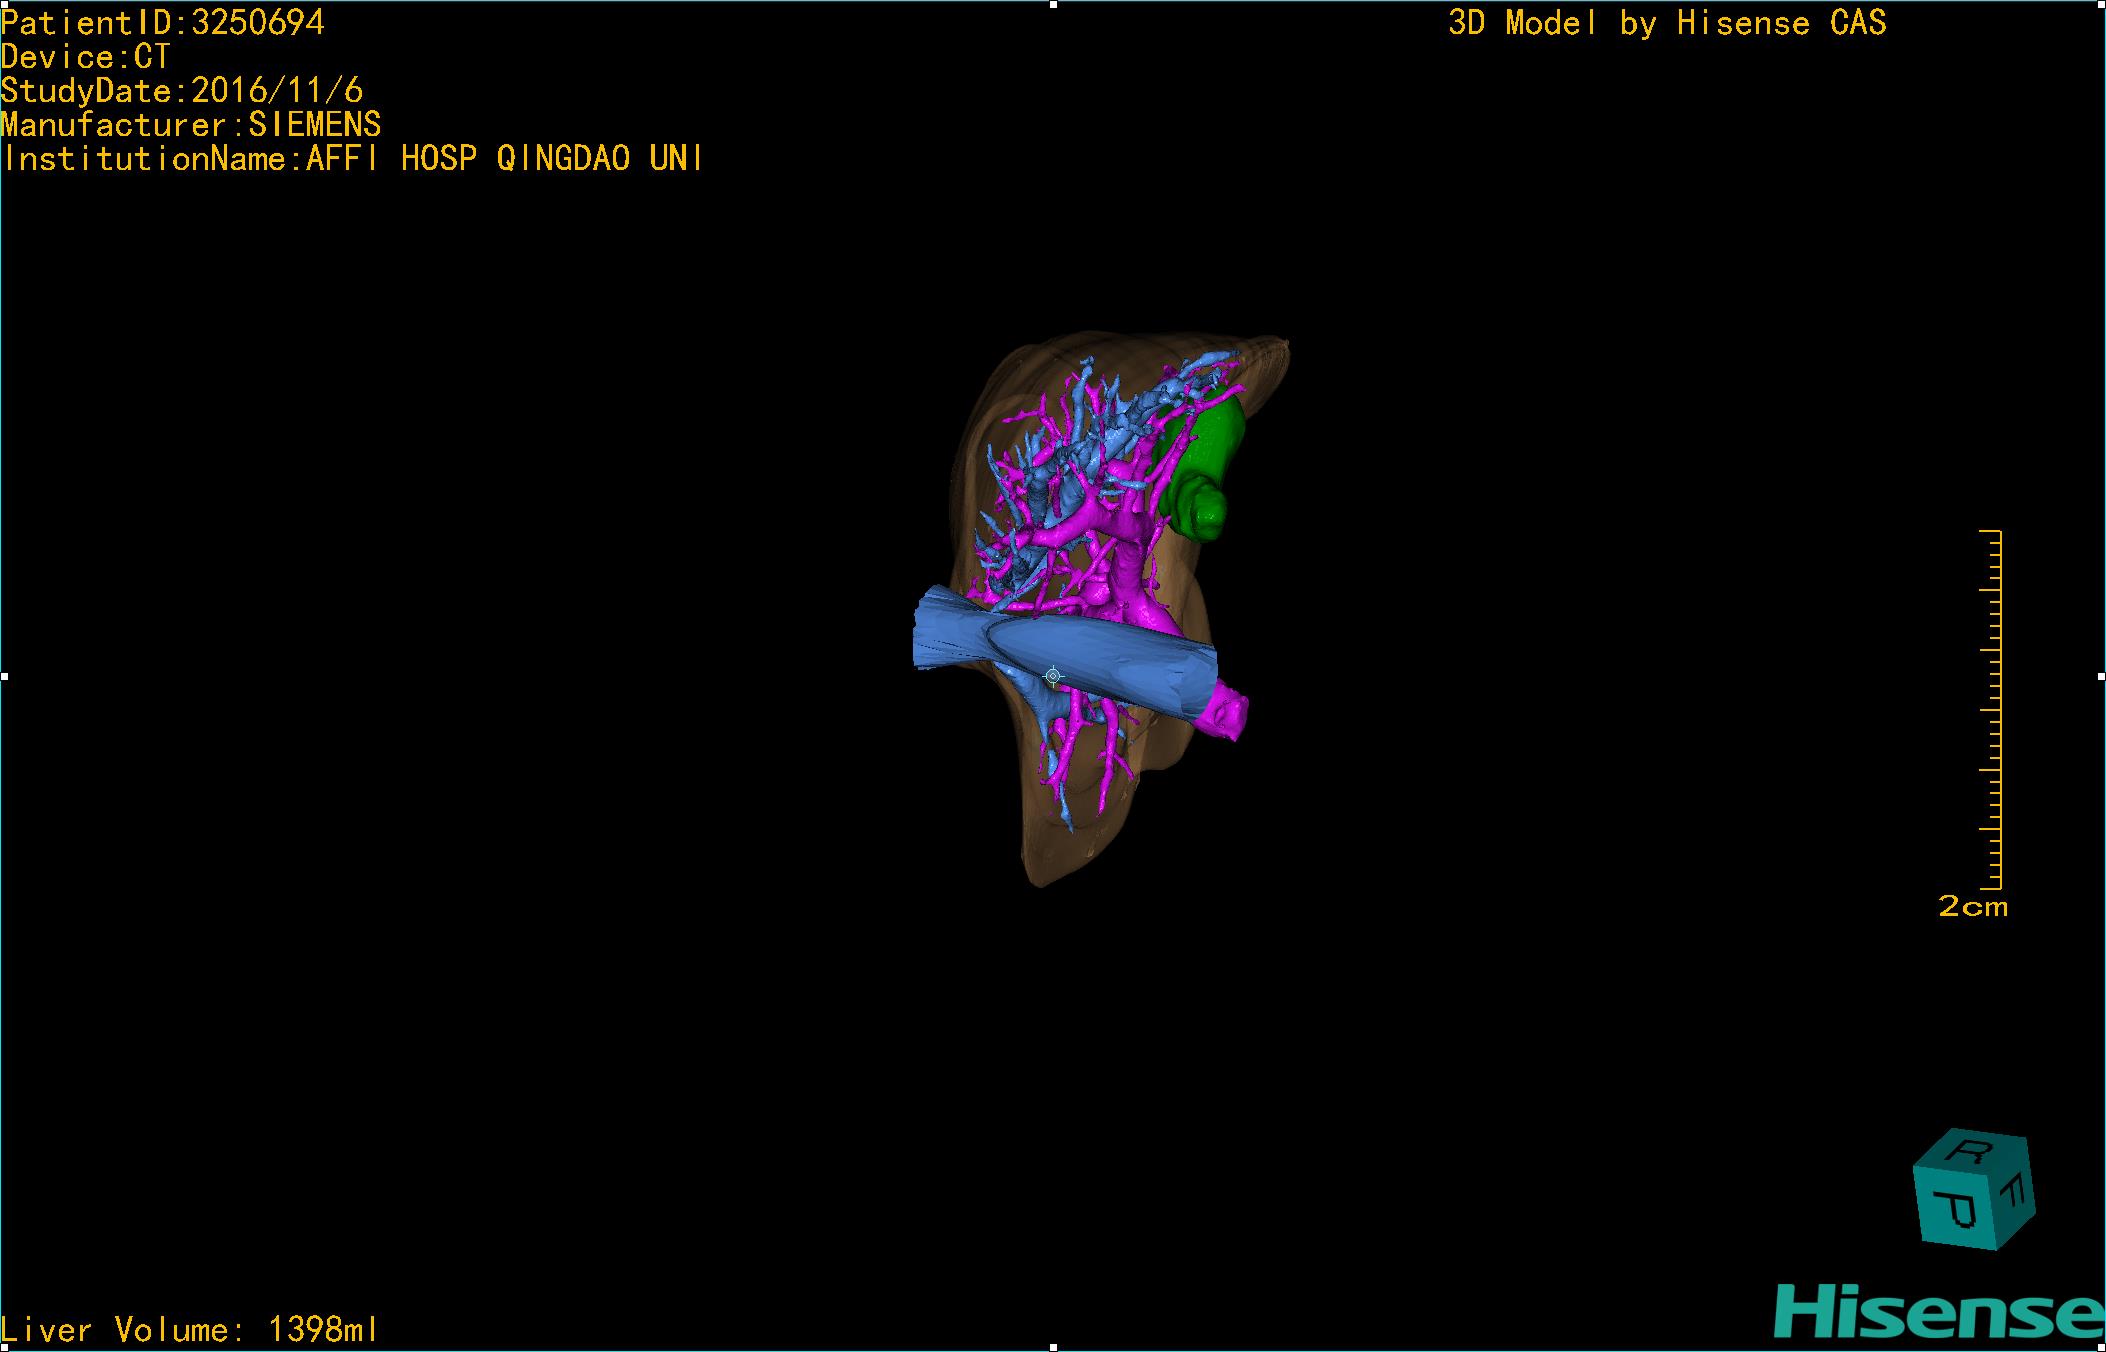Click the left-middle viewport border handle

4,677
